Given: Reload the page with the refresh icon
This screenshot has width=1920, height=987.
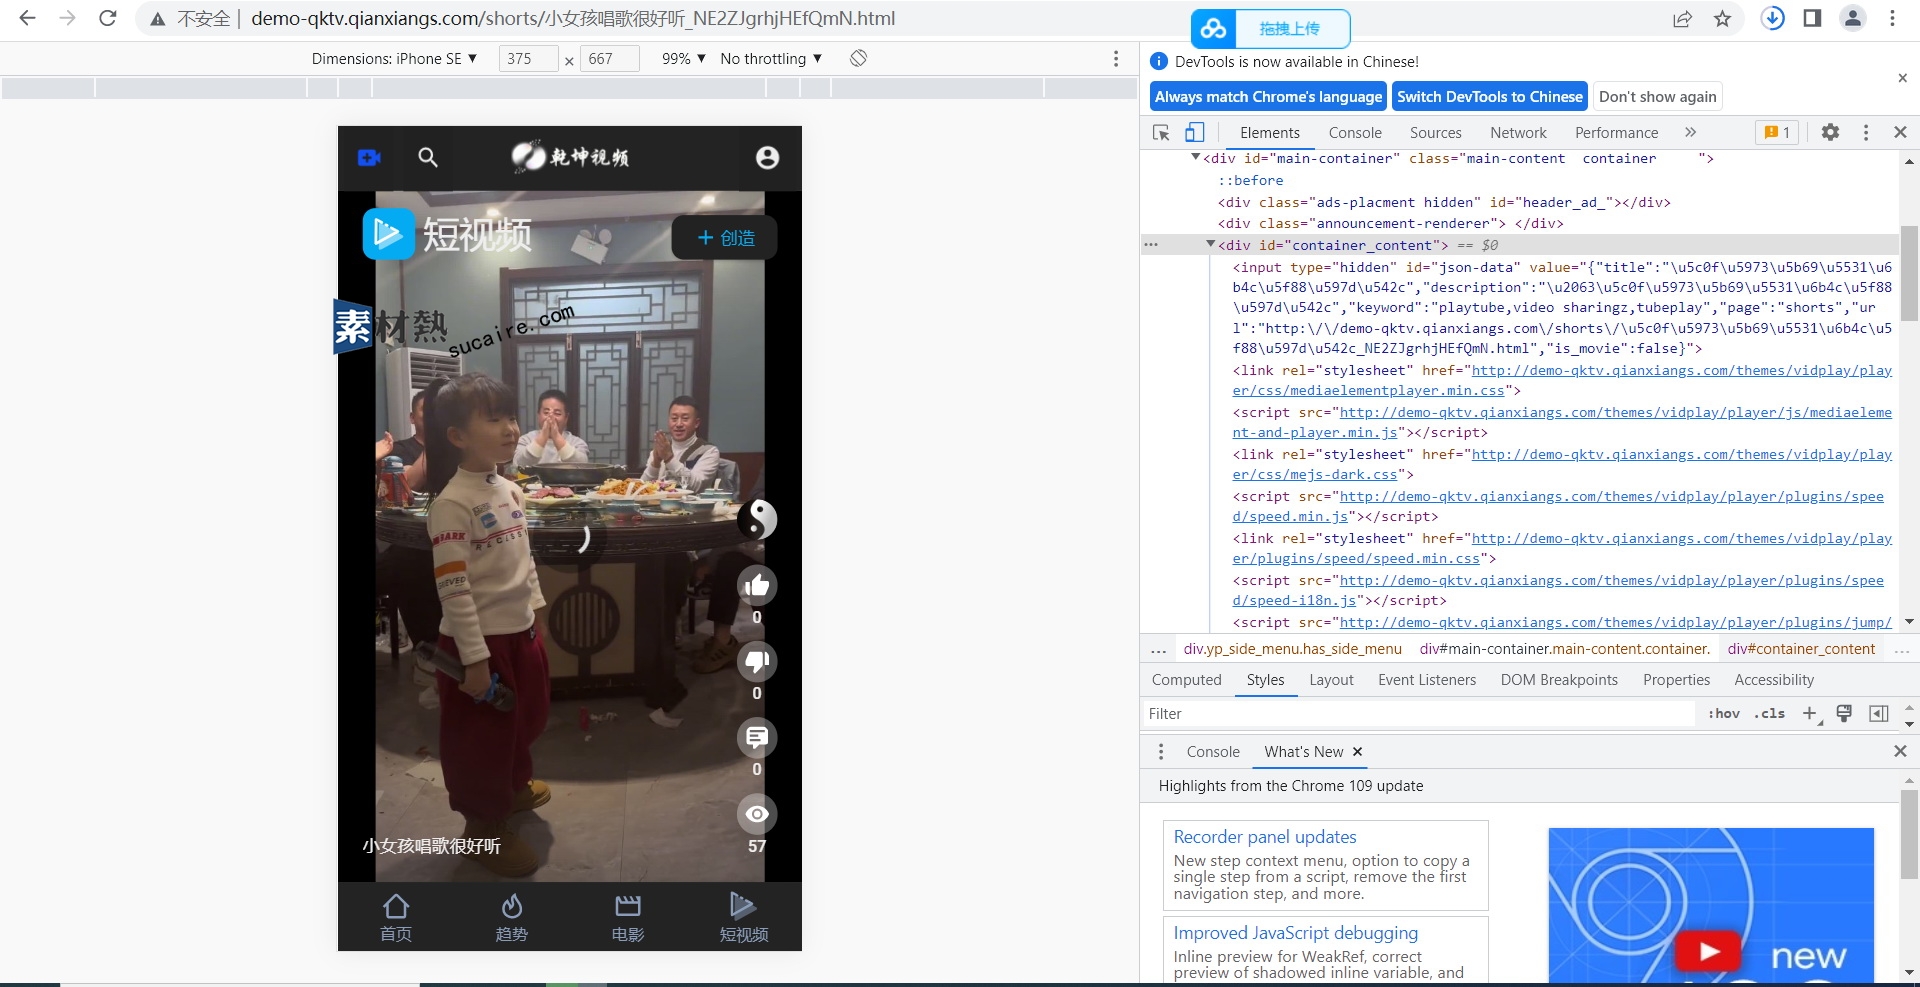Looking at the screenshot, I should pos(108,18).
